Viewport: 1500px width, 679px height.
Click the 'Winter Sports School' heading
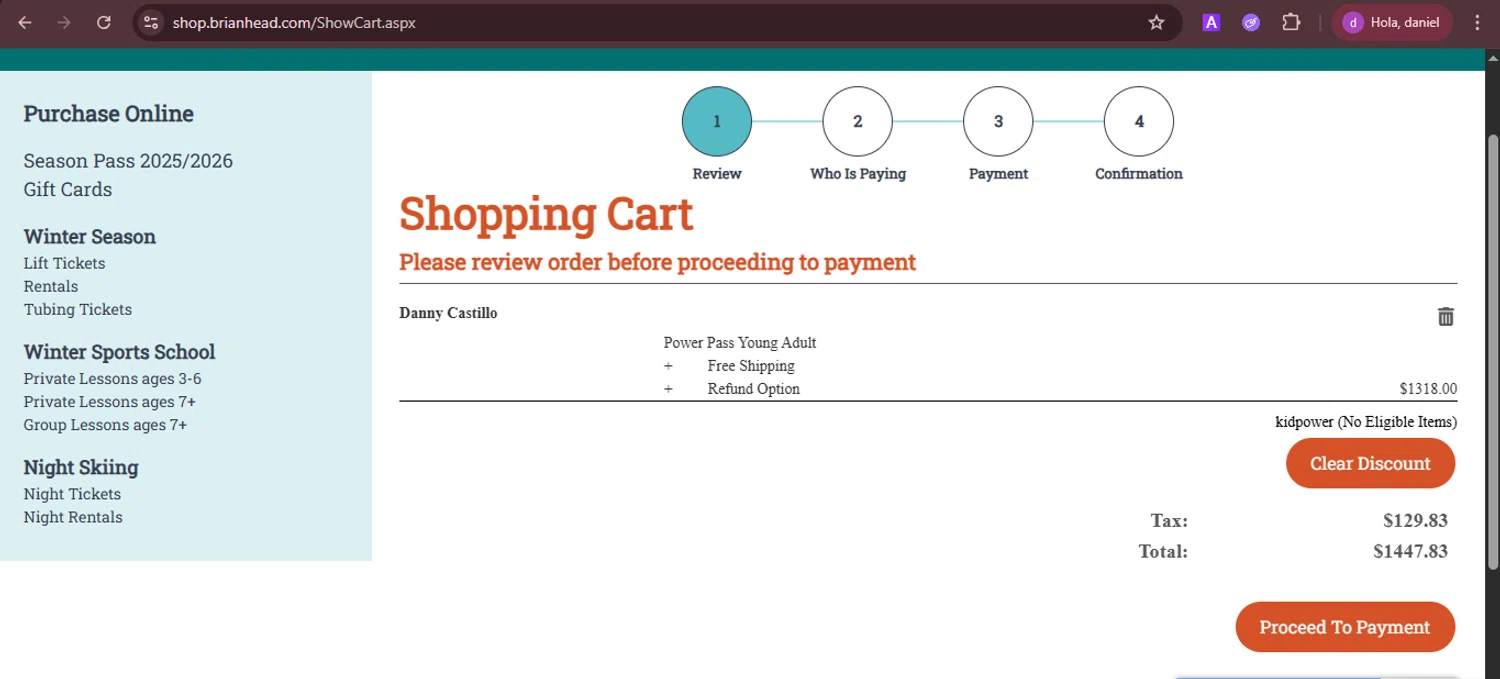click(x=119, y=352)
